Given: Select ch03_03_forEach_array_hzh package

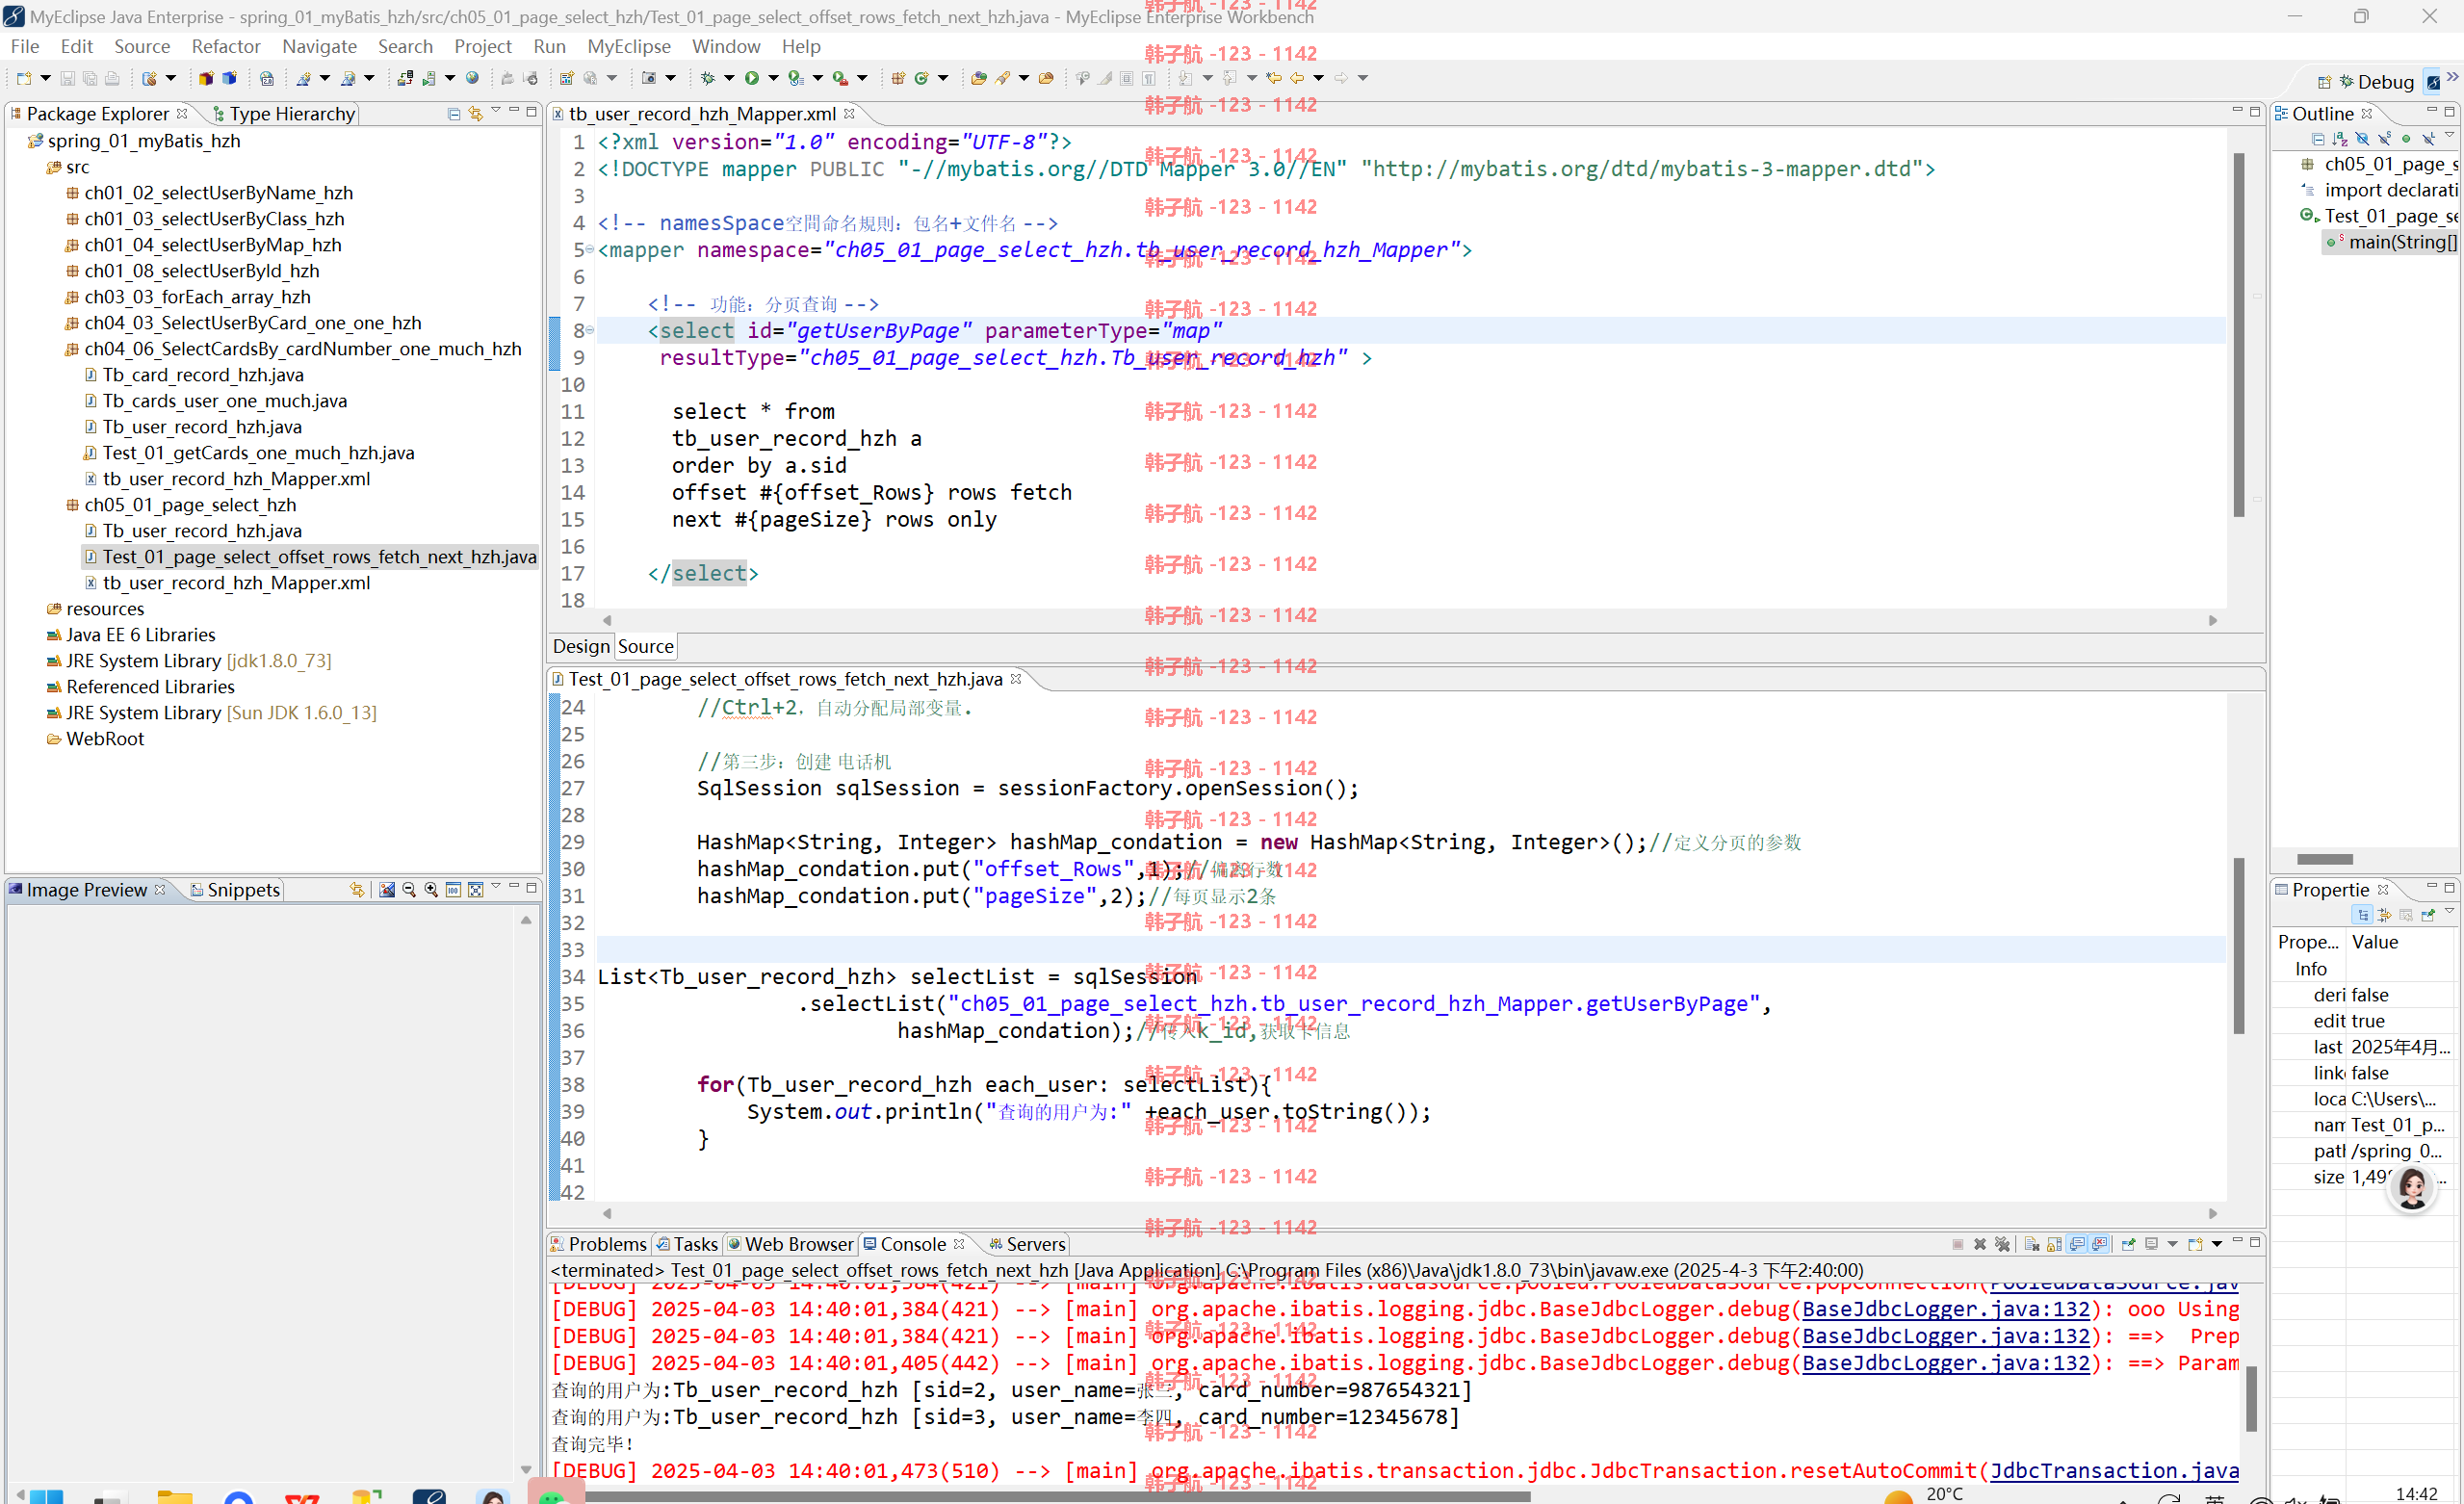Looking at the screenshot, I should [x=197, y=297].
